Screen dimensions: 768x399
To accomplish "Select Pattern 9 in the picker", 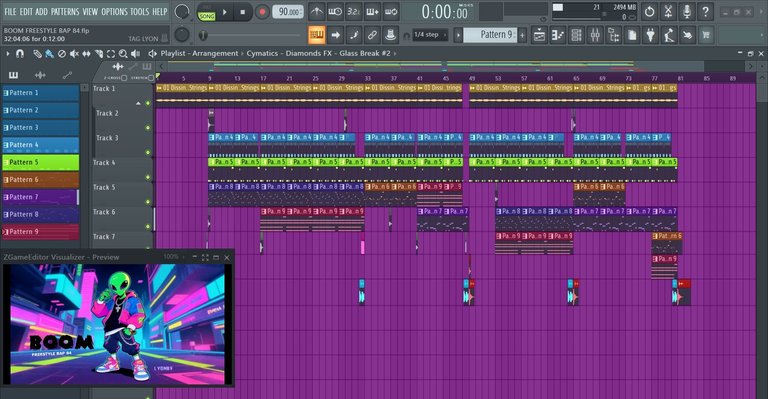I will (x=41, y=232).
